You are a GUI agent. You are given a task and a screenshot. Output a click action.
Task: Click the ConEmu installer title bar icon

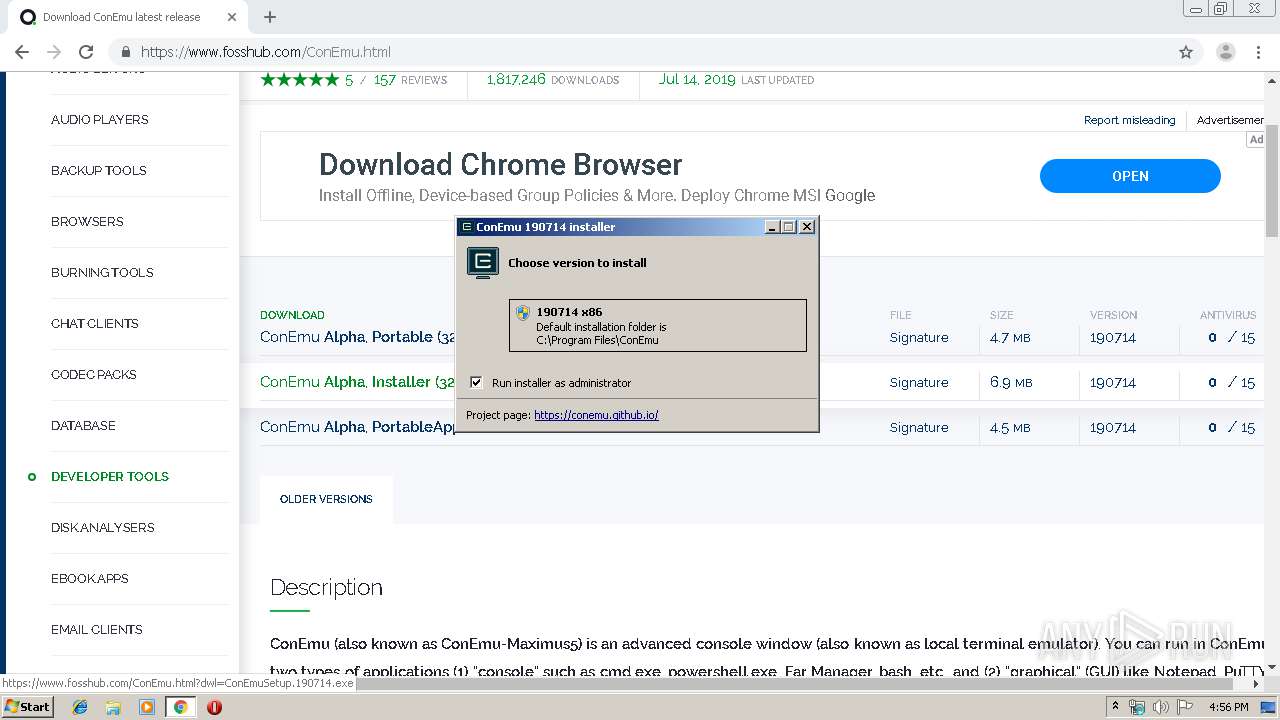pos(467,227)
